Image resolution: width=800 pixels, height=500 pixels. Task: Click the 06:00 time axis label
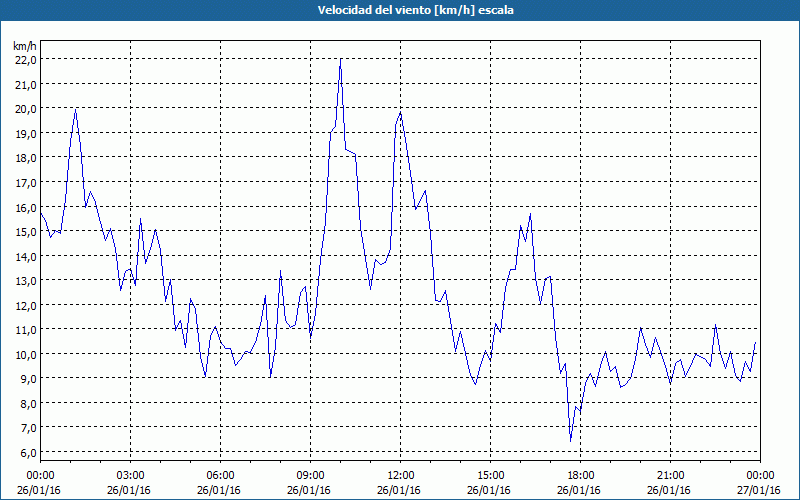point(220,476)
